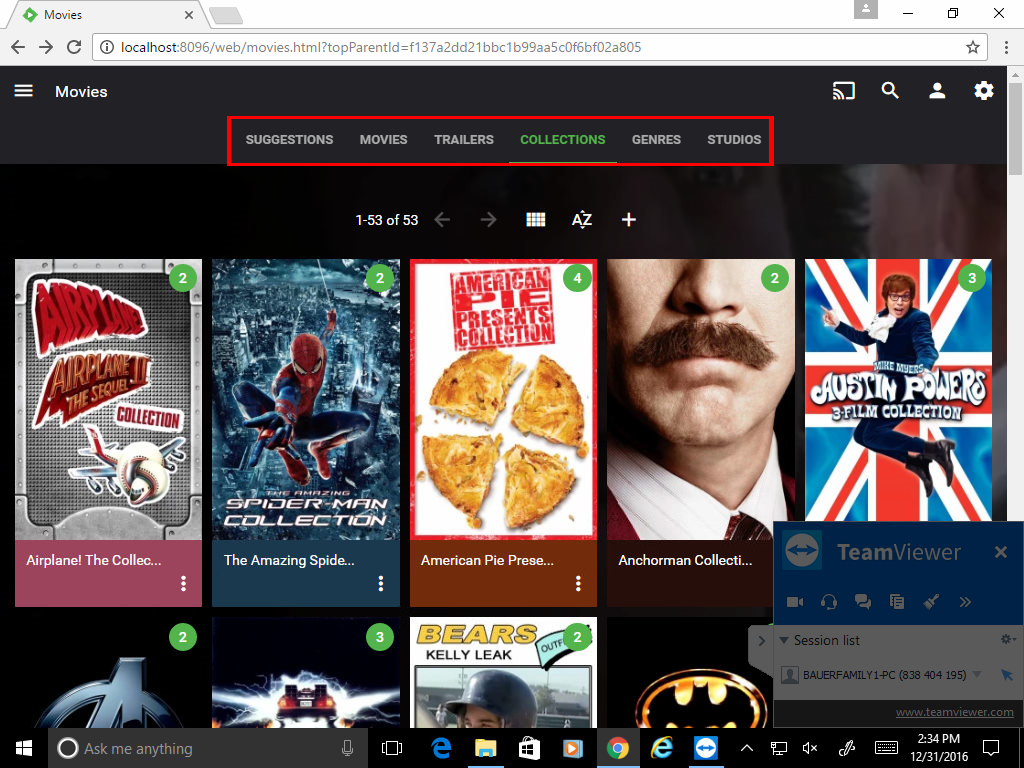Open a new browser tab

point(226,16)
